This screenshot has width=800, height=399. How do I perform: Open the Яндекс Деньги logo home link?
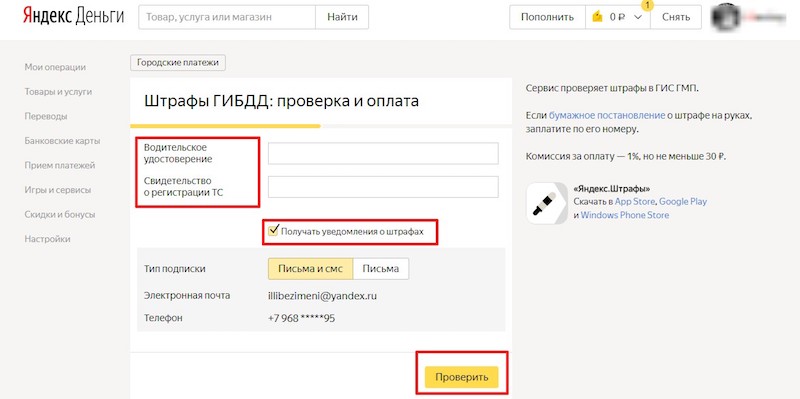[73, 17]
